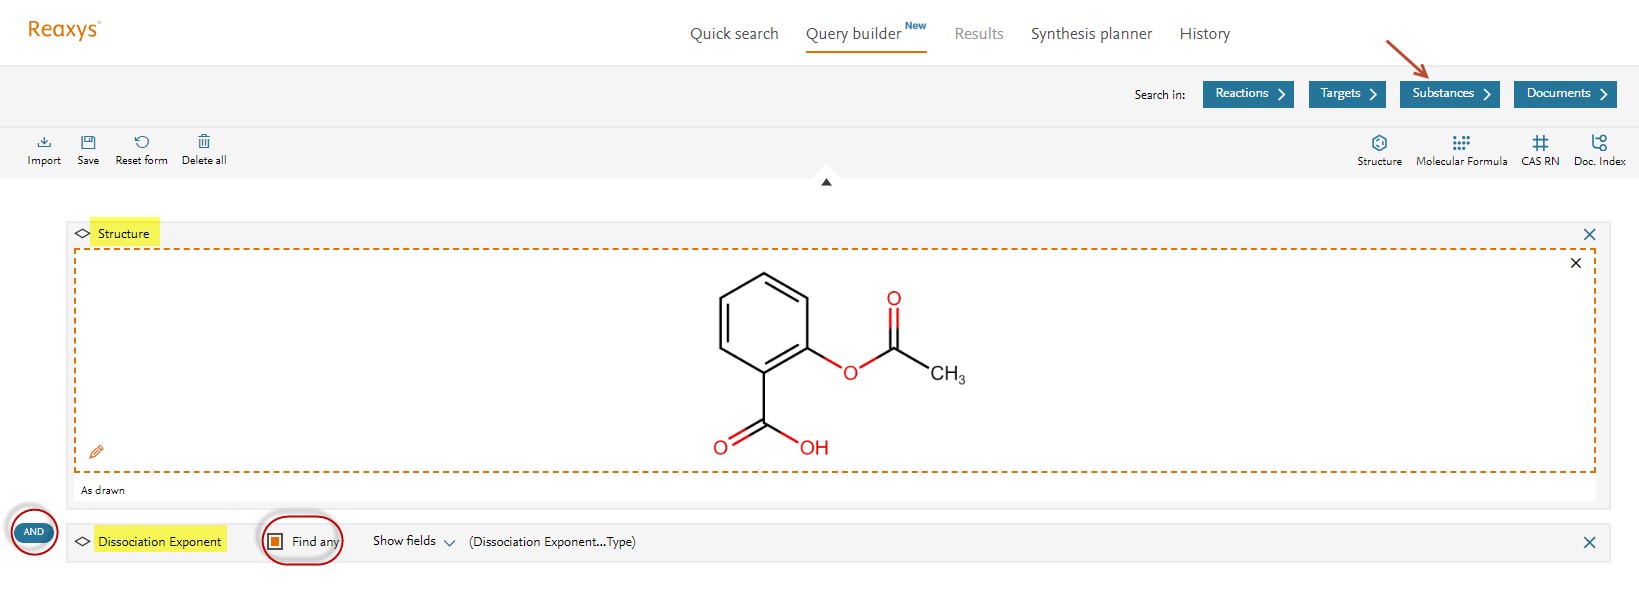This screenshot has height=592, width=1639.
Task: Add a Molecular Formula field
Action: click(x=1461, y=143)
